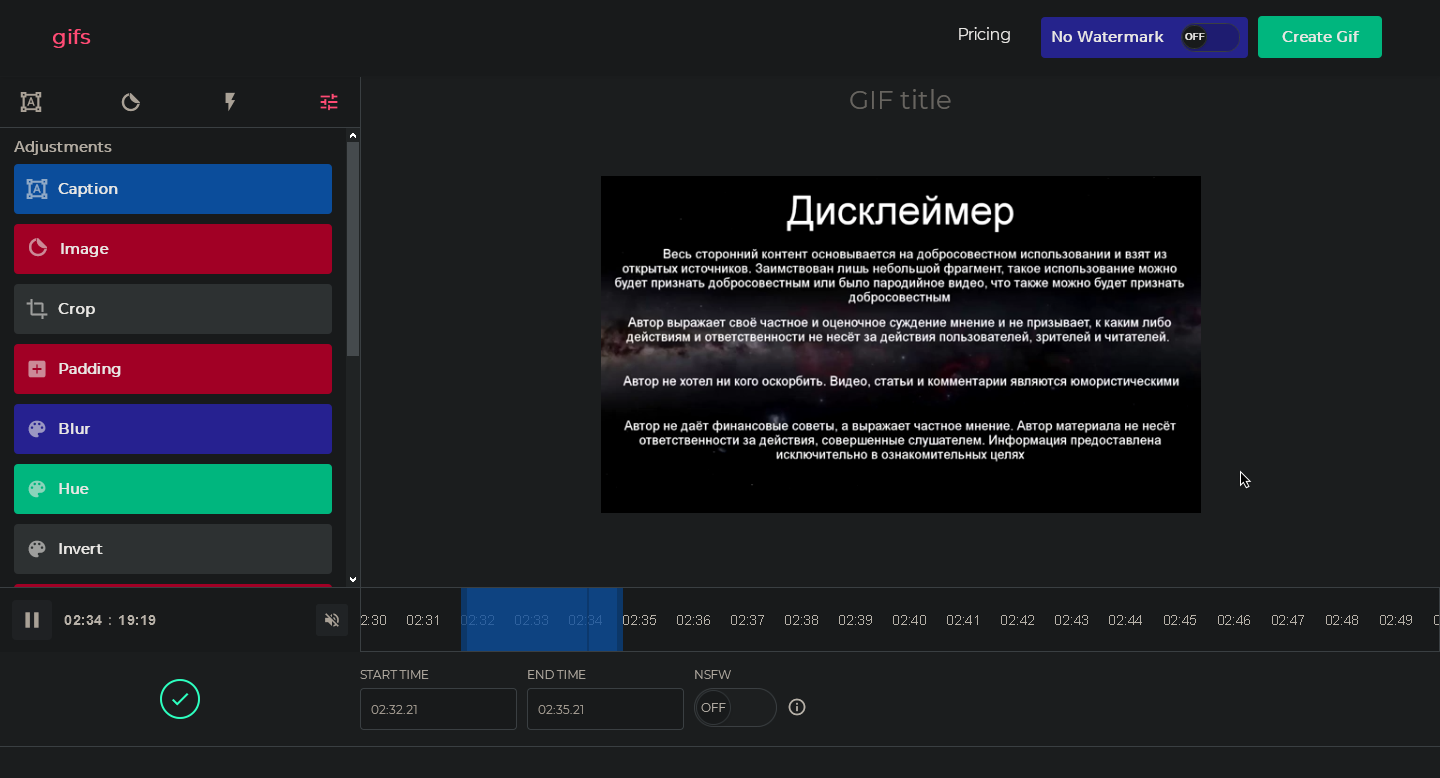Viewport: 1440px width, 778px height.
Task: Jump to 02:31 on the timeline
Action: 423,620
